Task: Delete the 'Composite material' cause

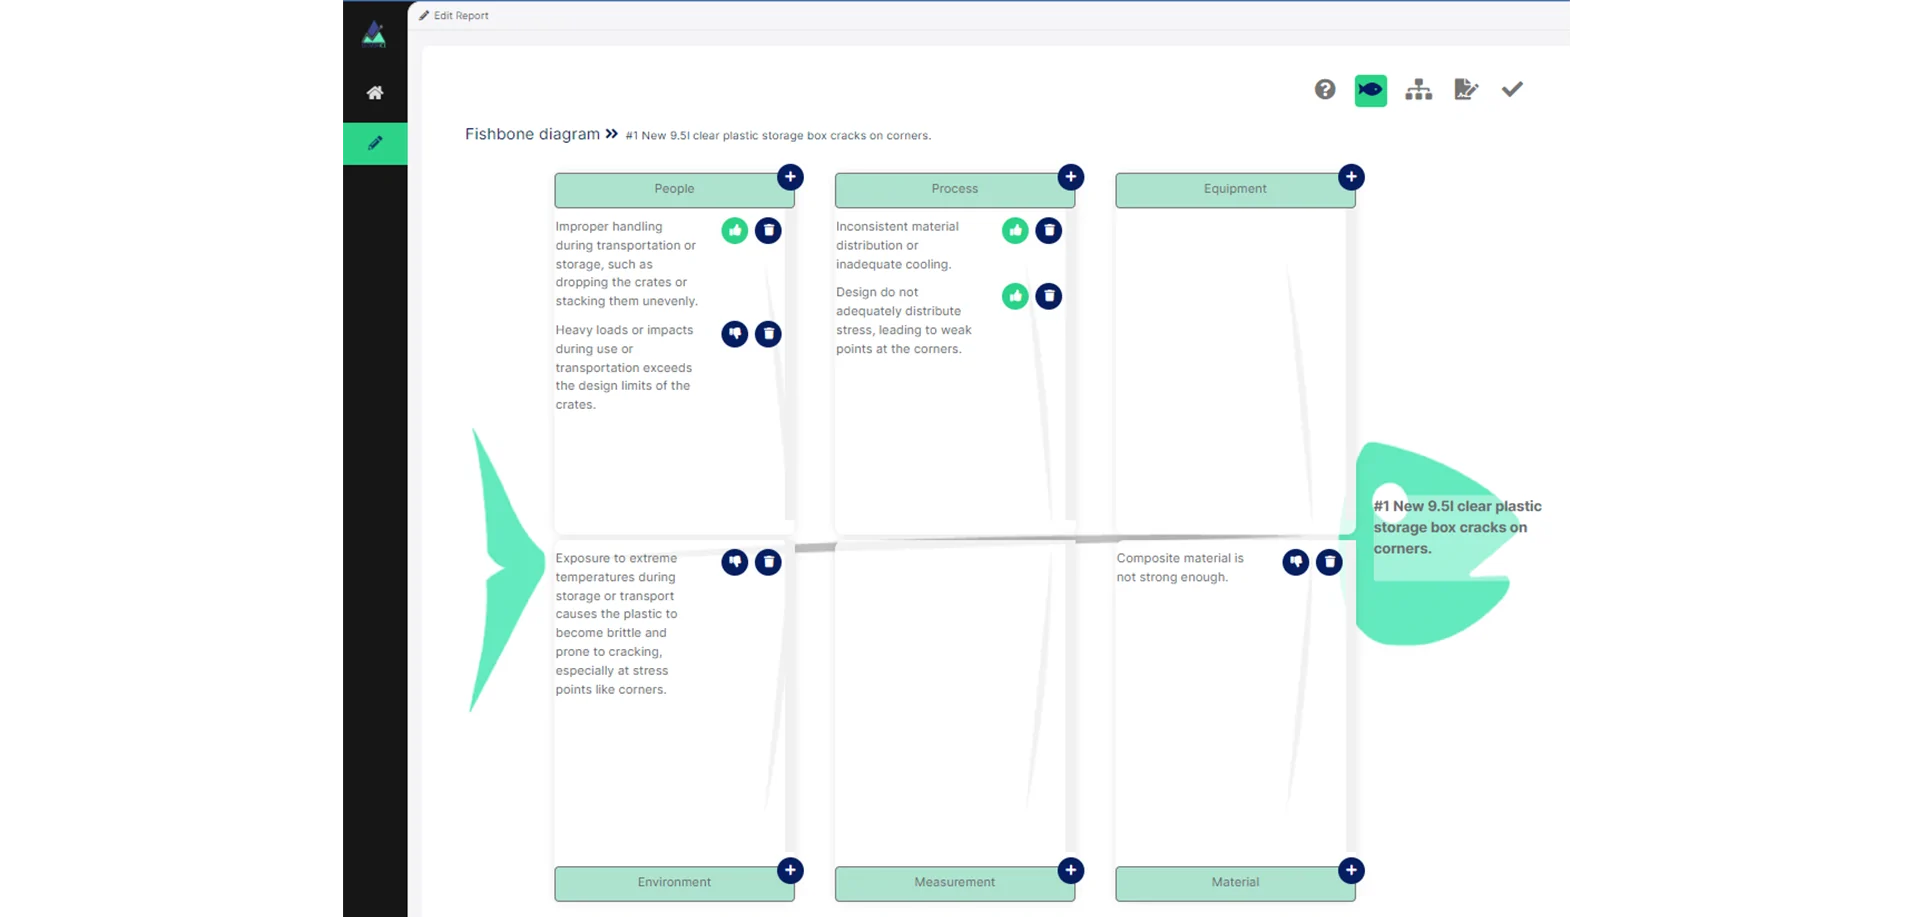Action: click(x=1329, y=563)
